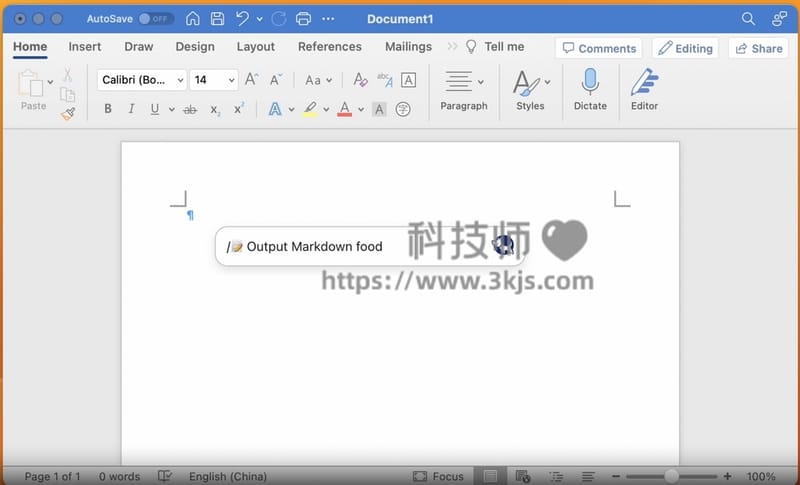The image size is (800, 485).
Task: Apply yellow text highlight color
Action: [310, 109]
